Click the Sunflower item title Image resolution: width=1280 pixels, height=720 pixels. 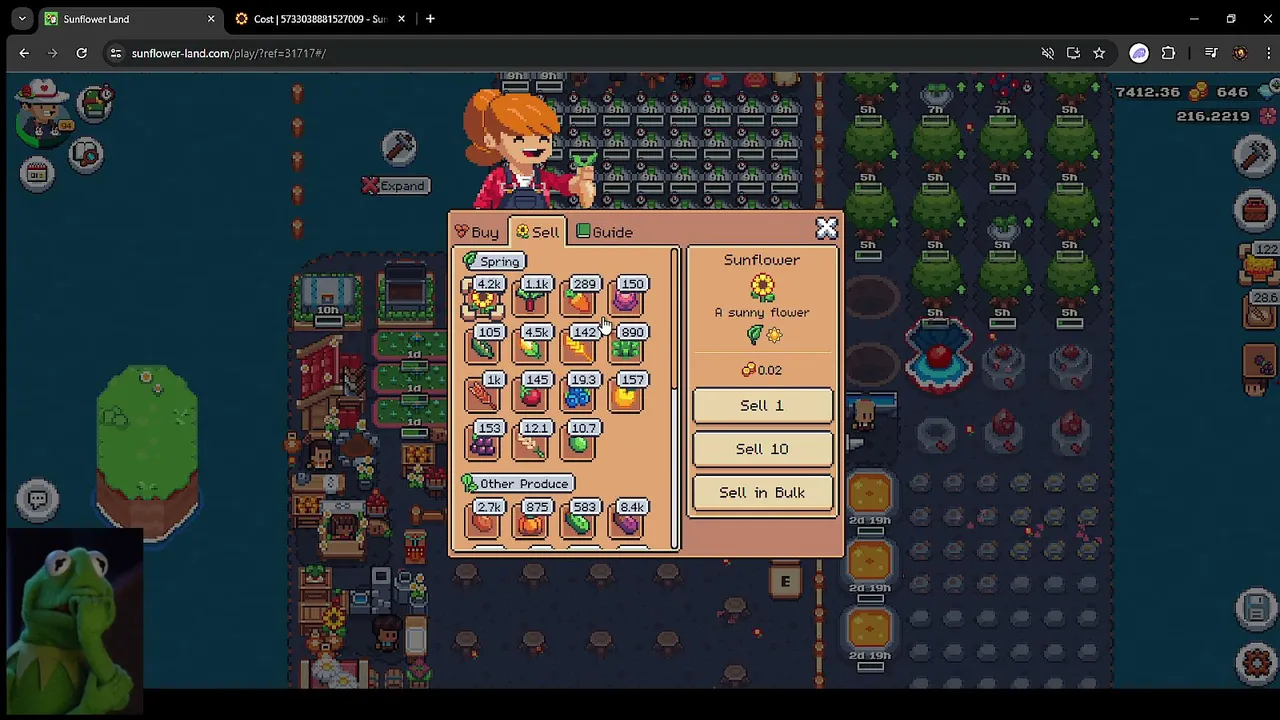(762, 260)
